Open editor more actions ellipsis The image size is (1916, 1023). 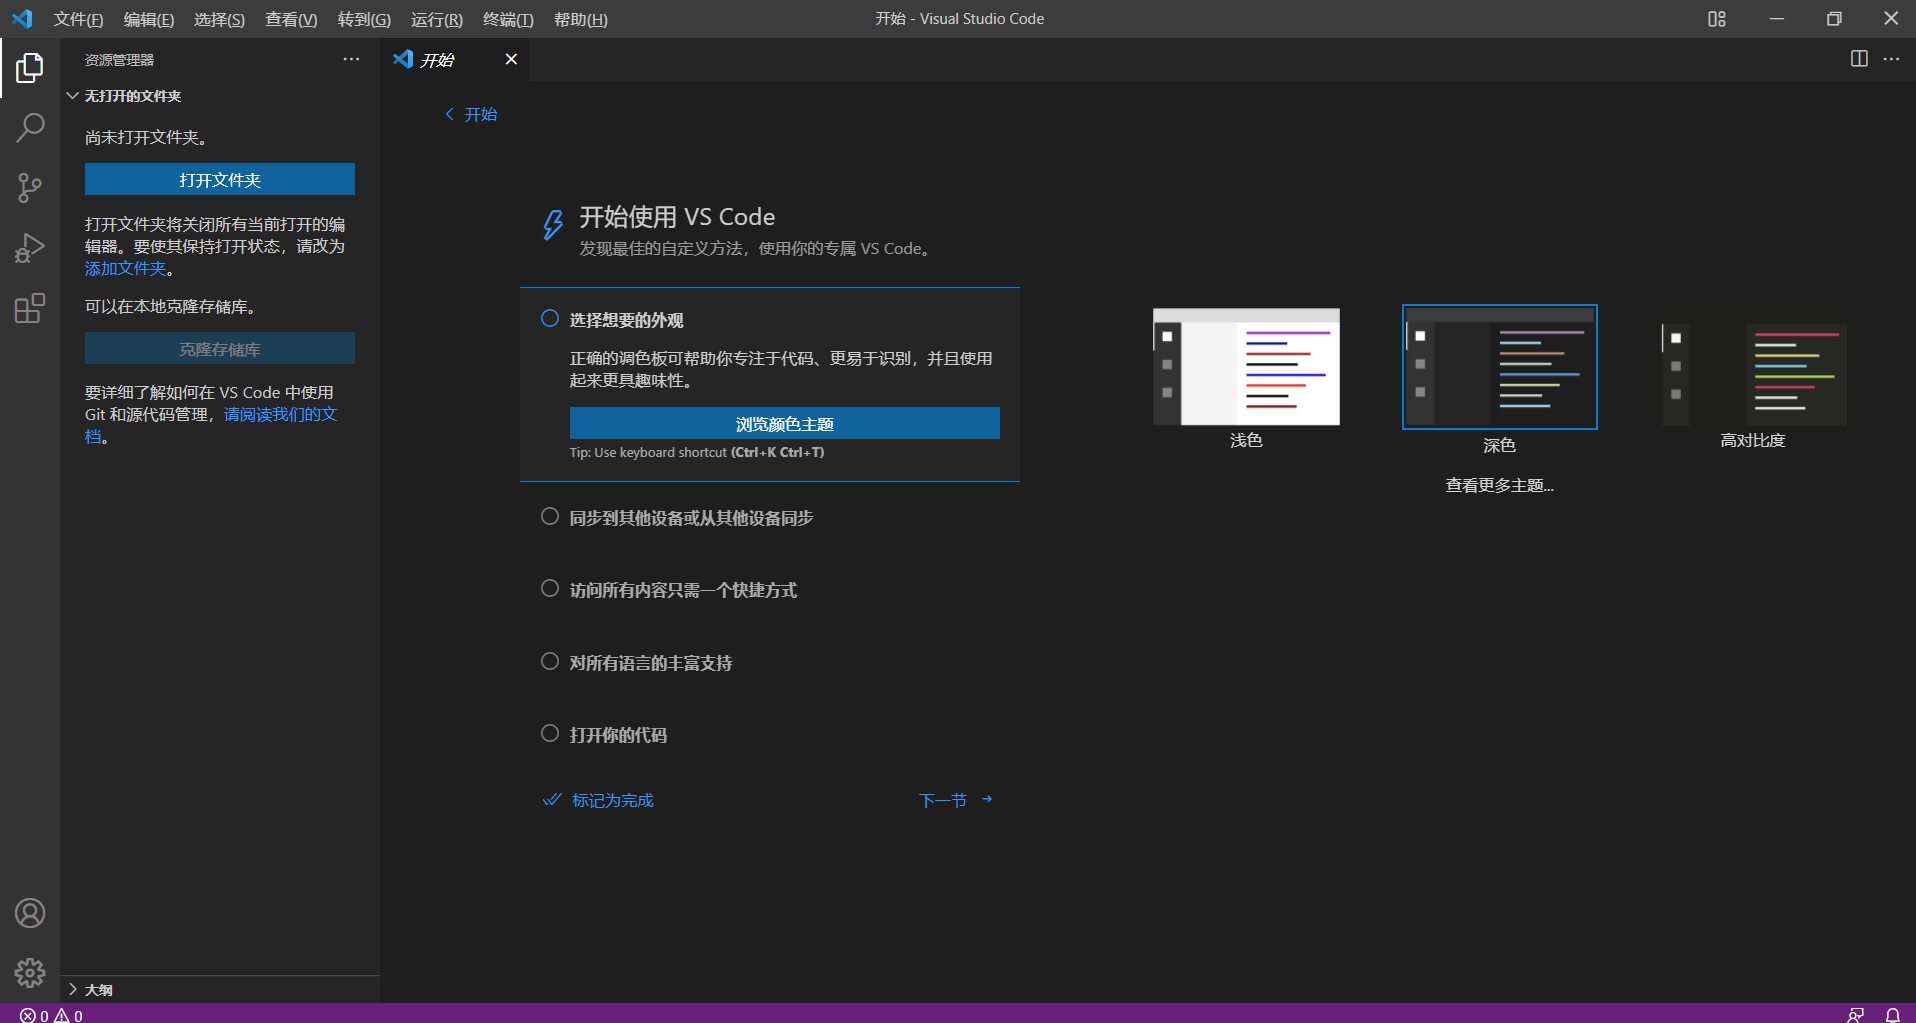pyautogui.click(x=1891, y=59)
